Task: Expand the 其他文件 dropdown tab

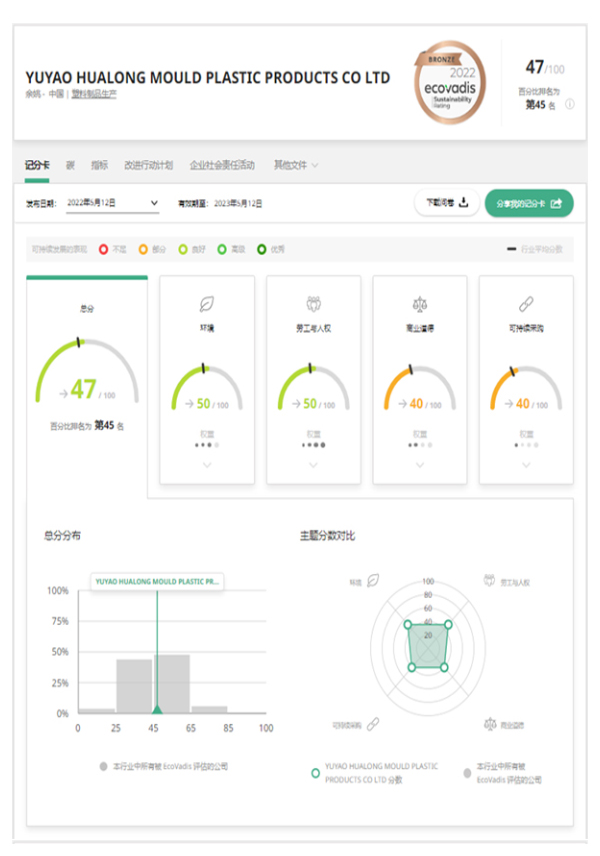Action: 296,165
